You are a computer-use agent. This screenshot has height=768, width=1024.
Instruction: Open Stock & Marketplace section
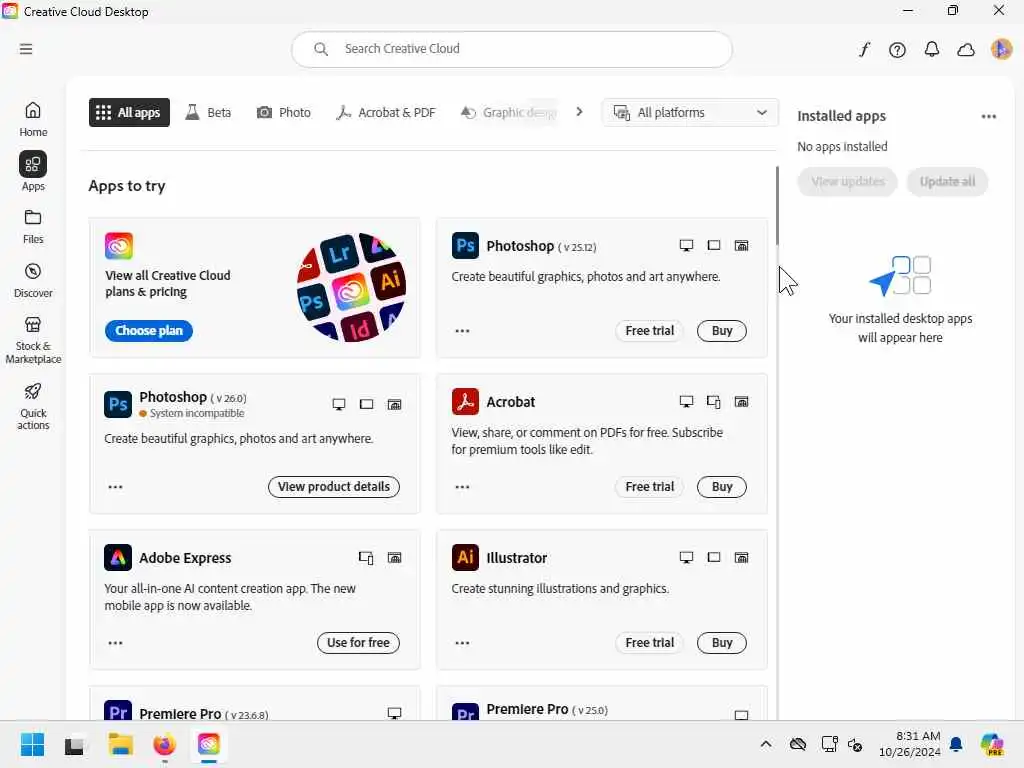(x=33, y=340)
